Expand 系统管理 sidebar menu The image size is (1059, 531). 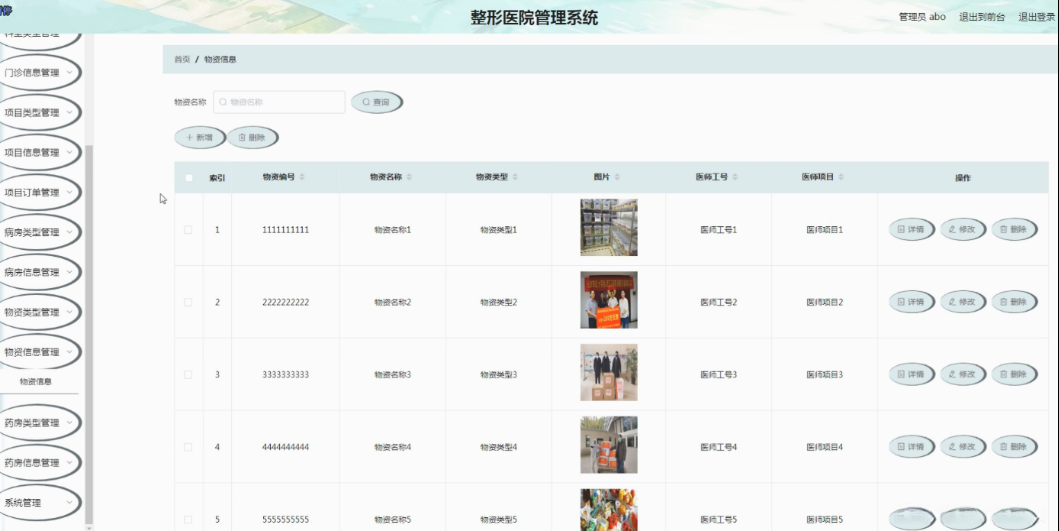(39, 503)
